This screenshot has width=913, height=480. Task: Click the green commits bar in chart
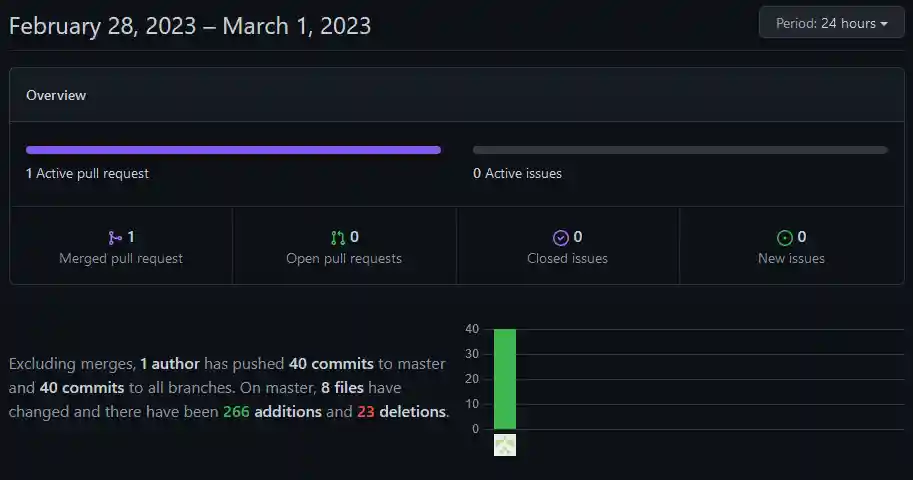[x=505, y=378]
